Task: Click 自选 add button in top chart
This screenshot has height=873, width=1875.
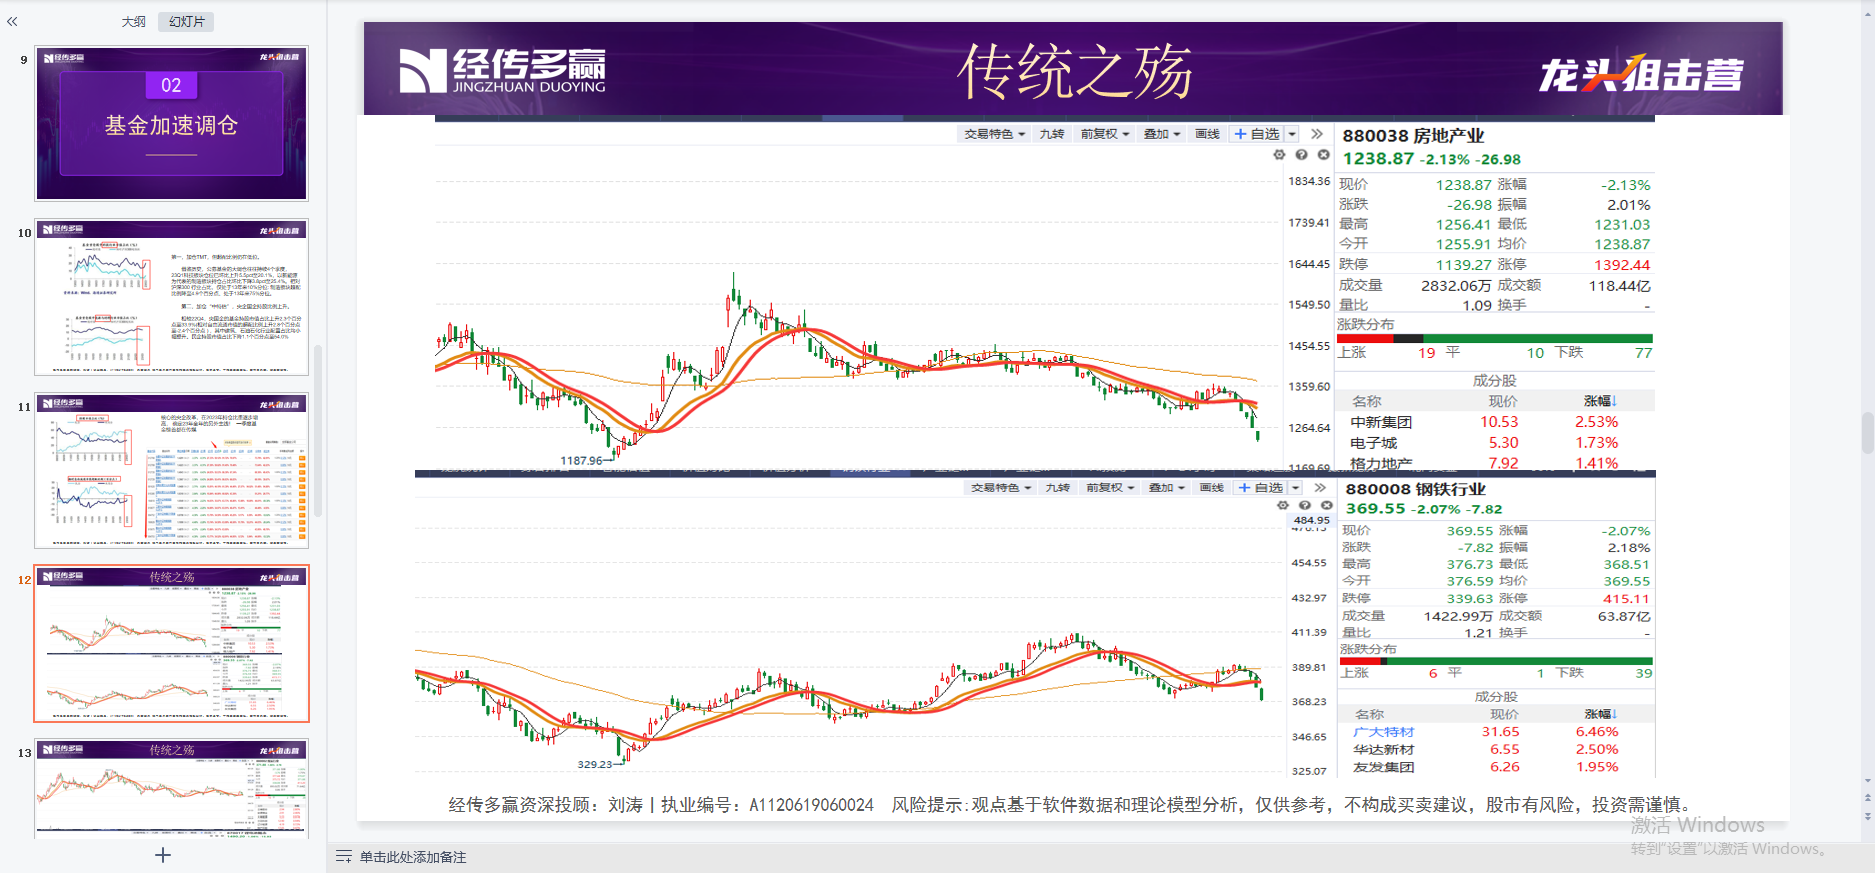Action: tap(1257, 134)
